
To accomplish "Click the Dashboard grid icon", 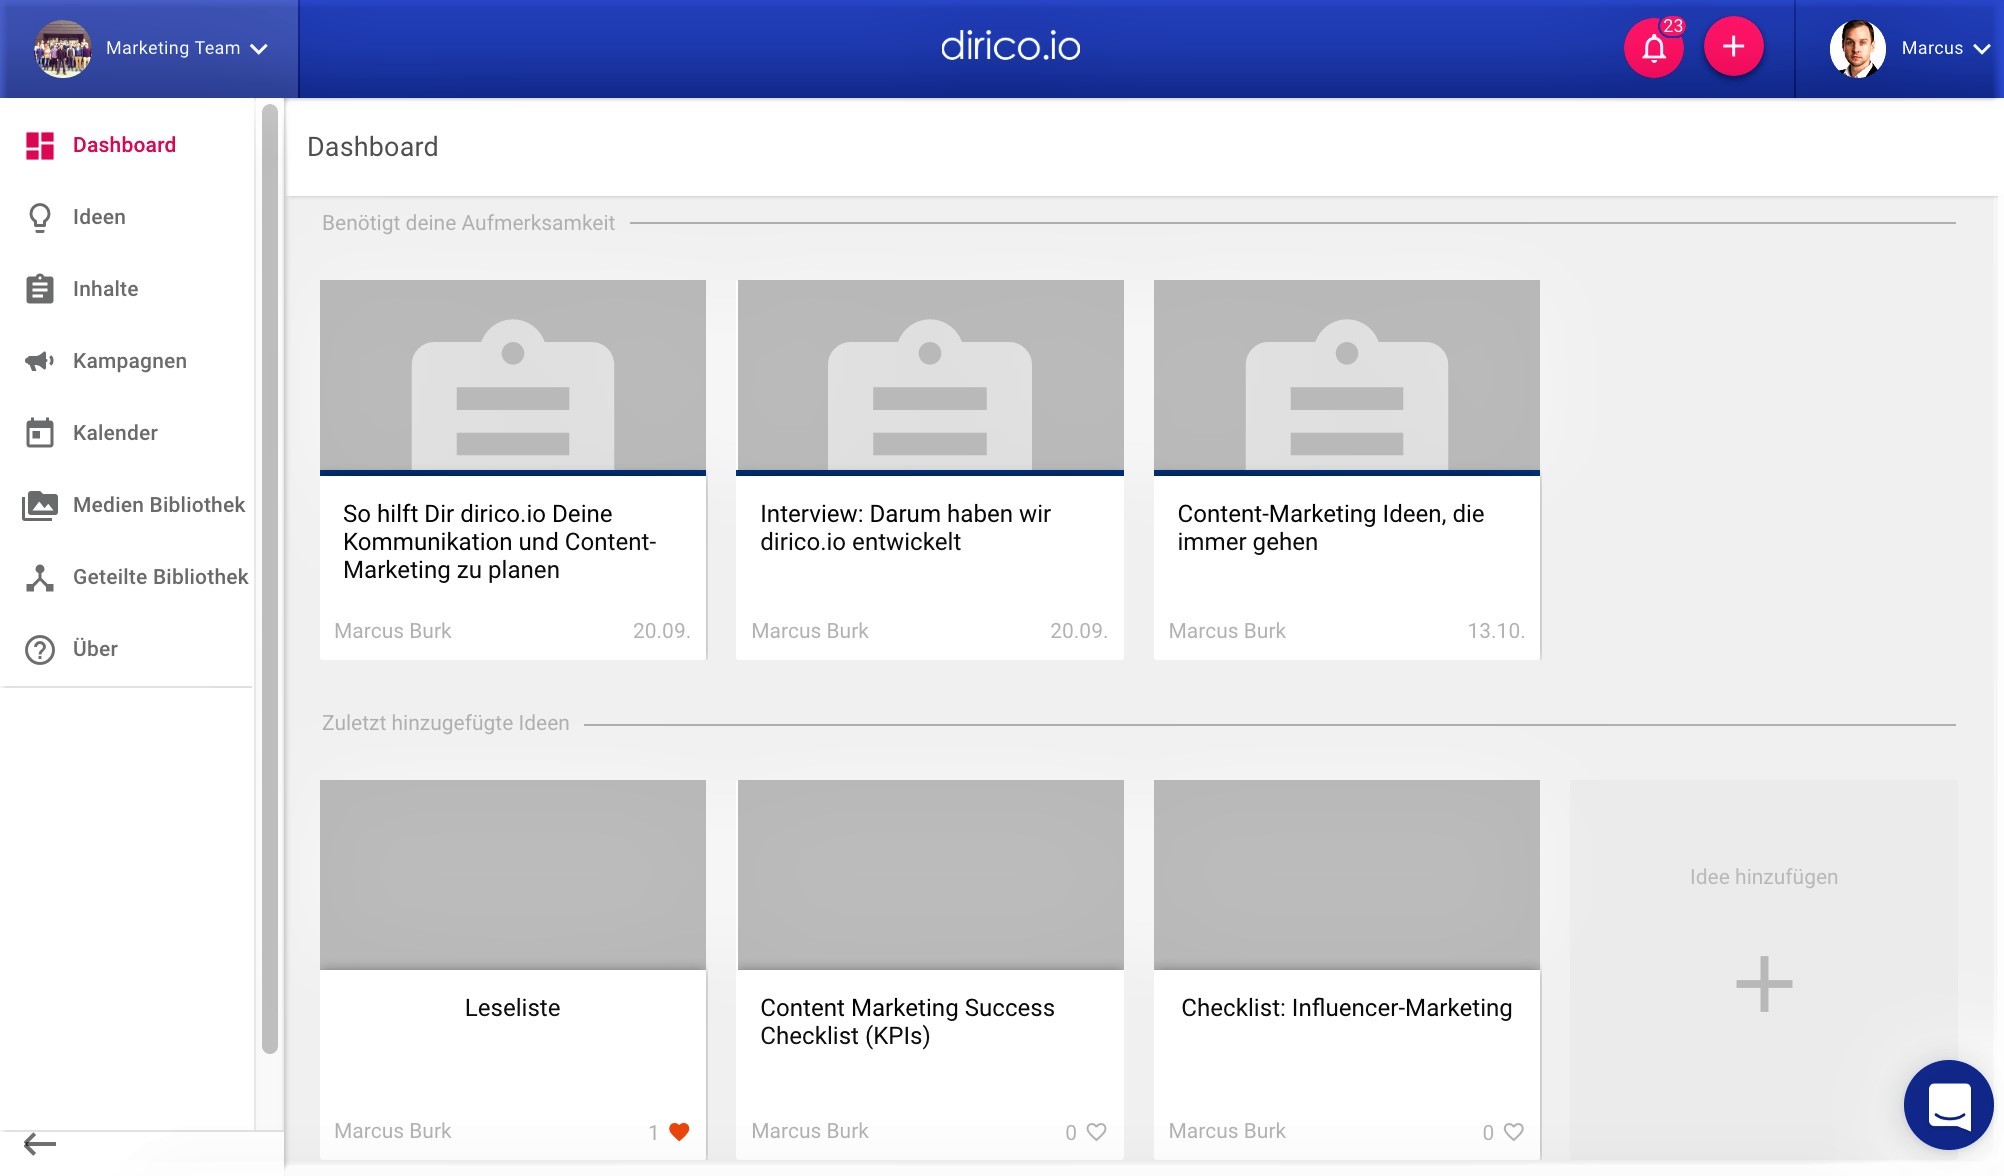I will pos(40,146).
